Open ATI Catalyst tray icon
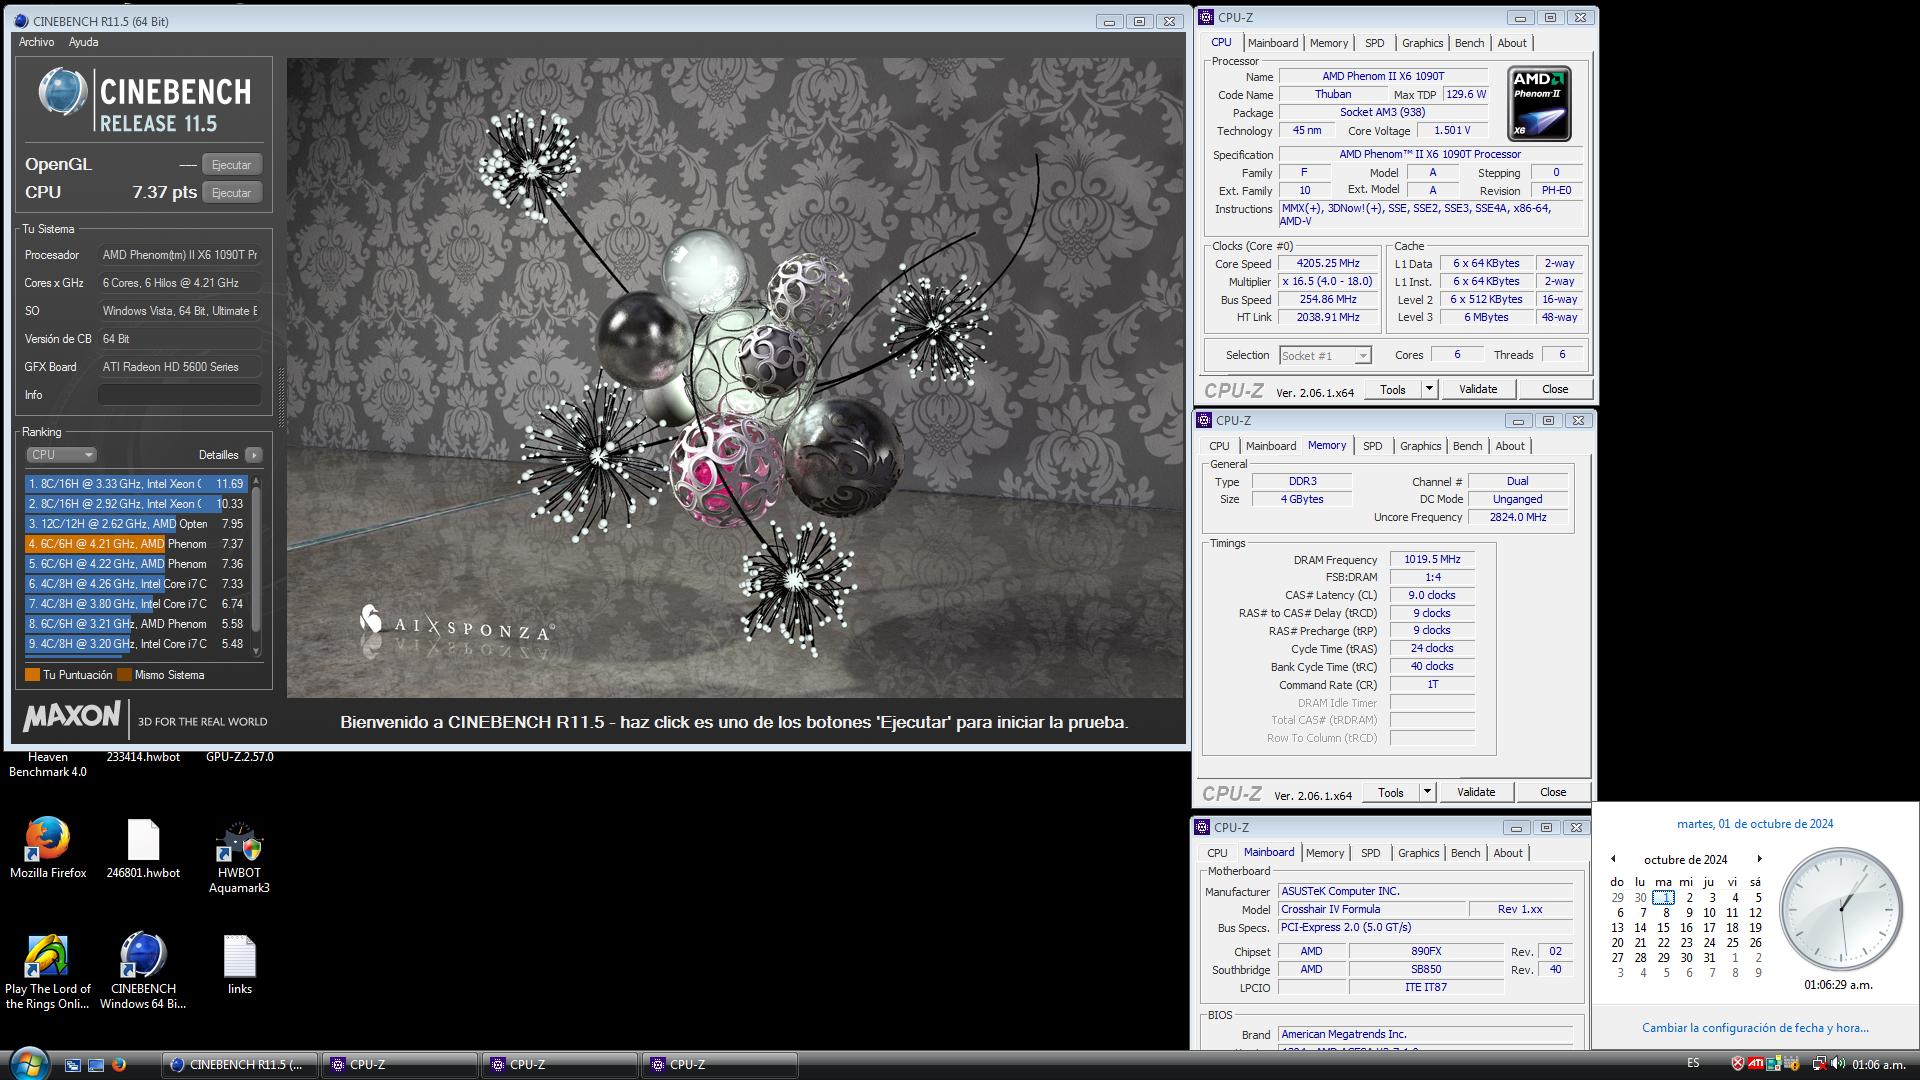The image size is (1920, 1080). click(x=1755, y=1064)
